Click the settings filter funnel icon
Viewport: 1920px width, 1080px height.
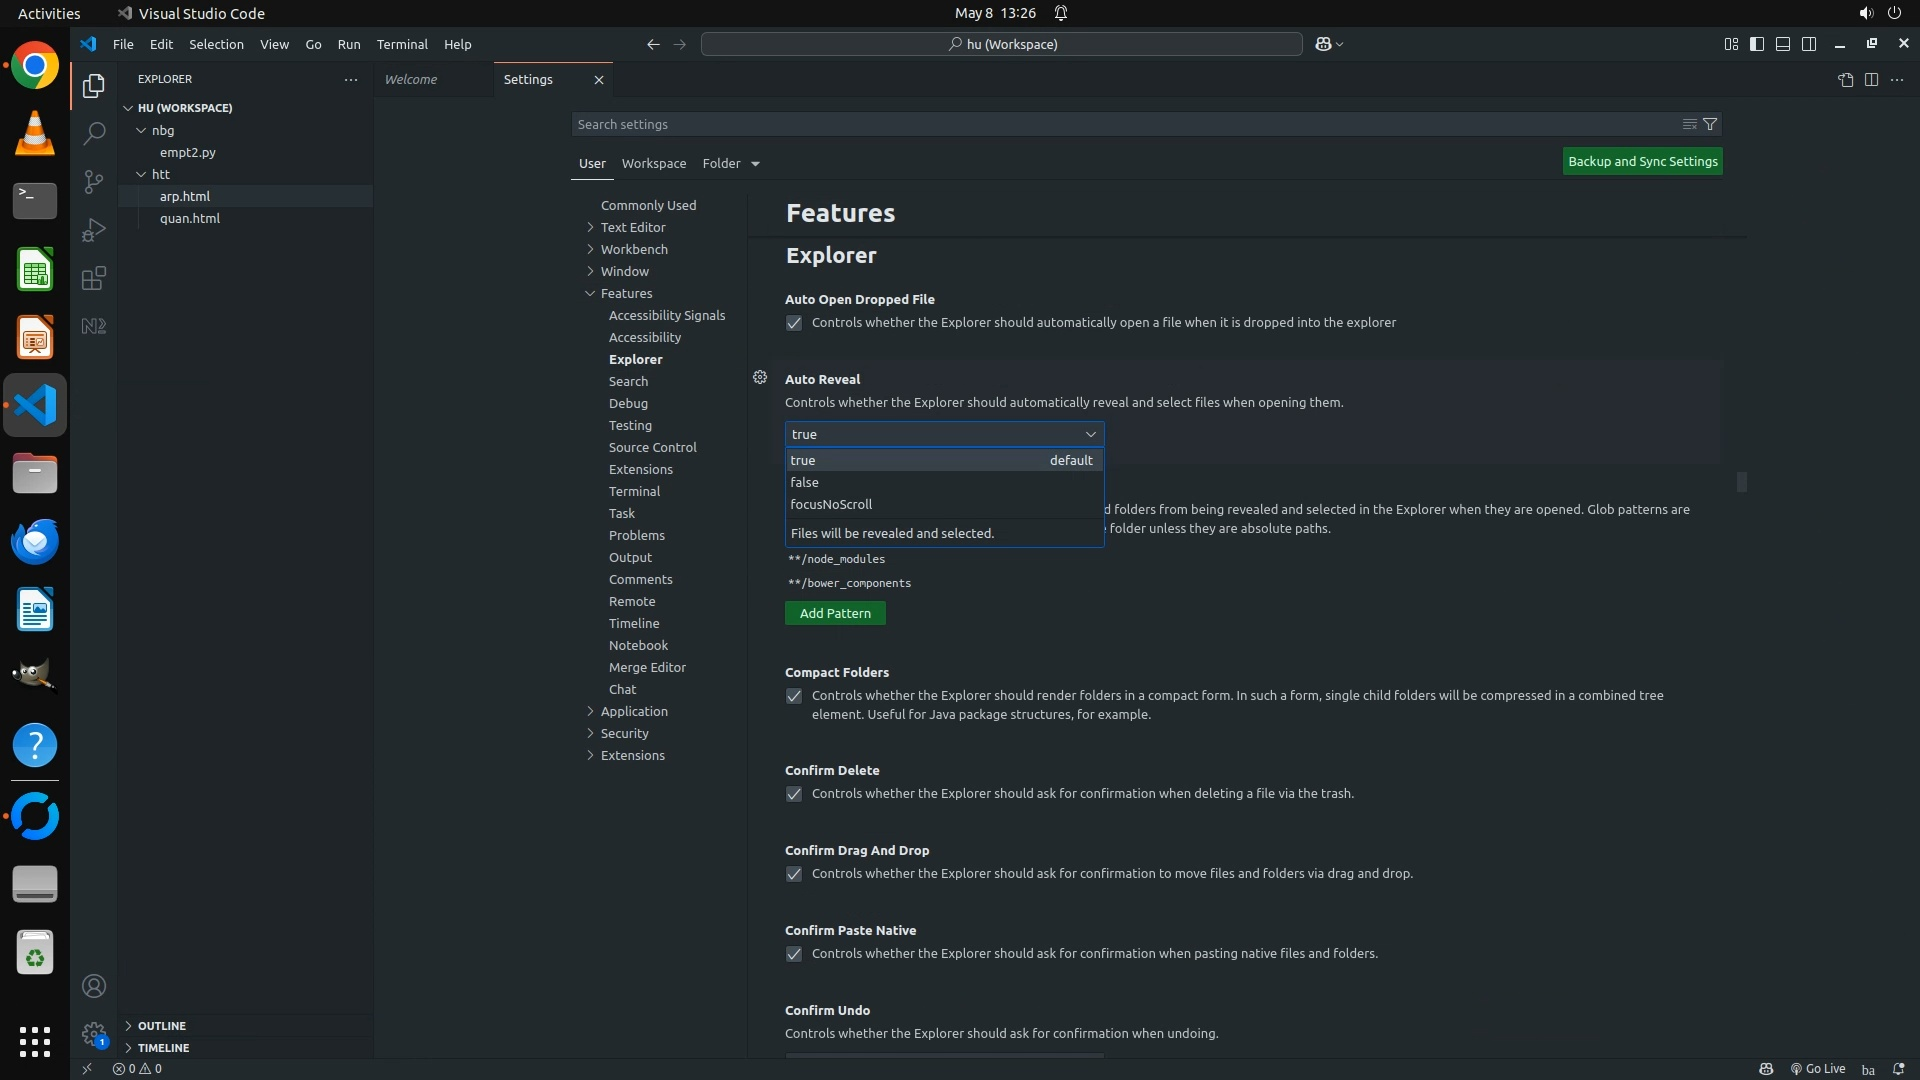pyautogui.click(x=1710, y=124)
